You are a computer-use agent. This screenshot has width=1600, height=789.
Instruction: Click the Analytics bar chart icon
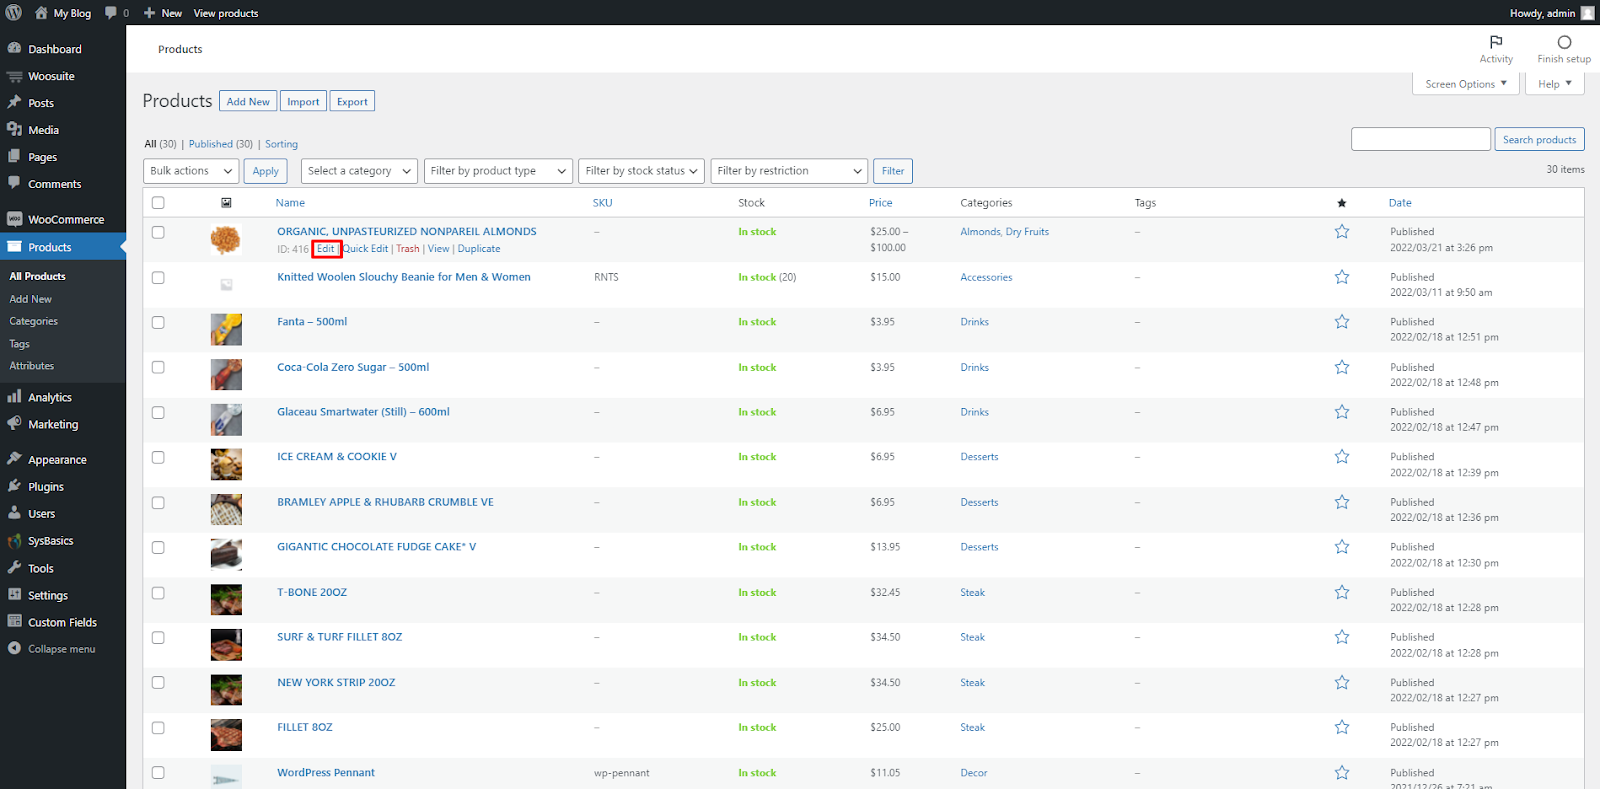point(14,396)
